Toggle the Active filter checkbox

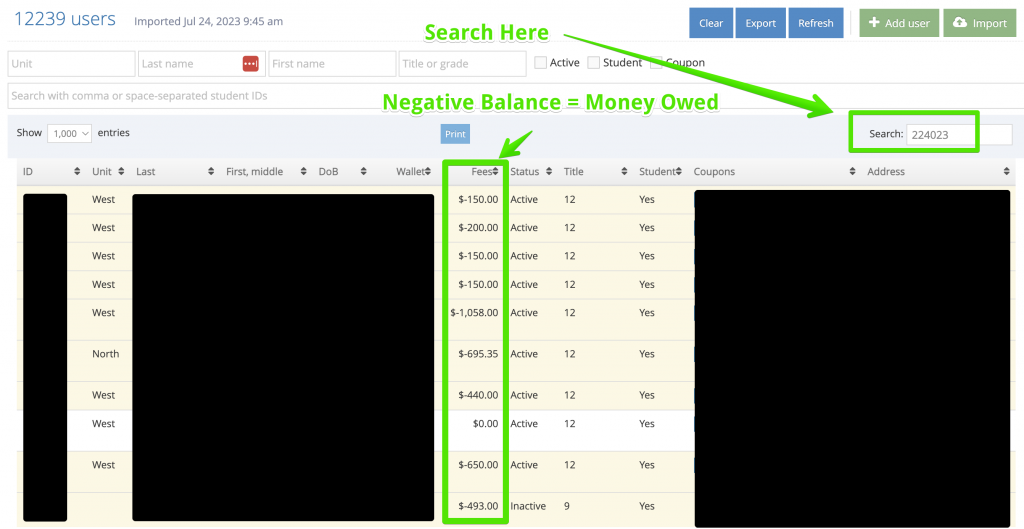point(540,63)
